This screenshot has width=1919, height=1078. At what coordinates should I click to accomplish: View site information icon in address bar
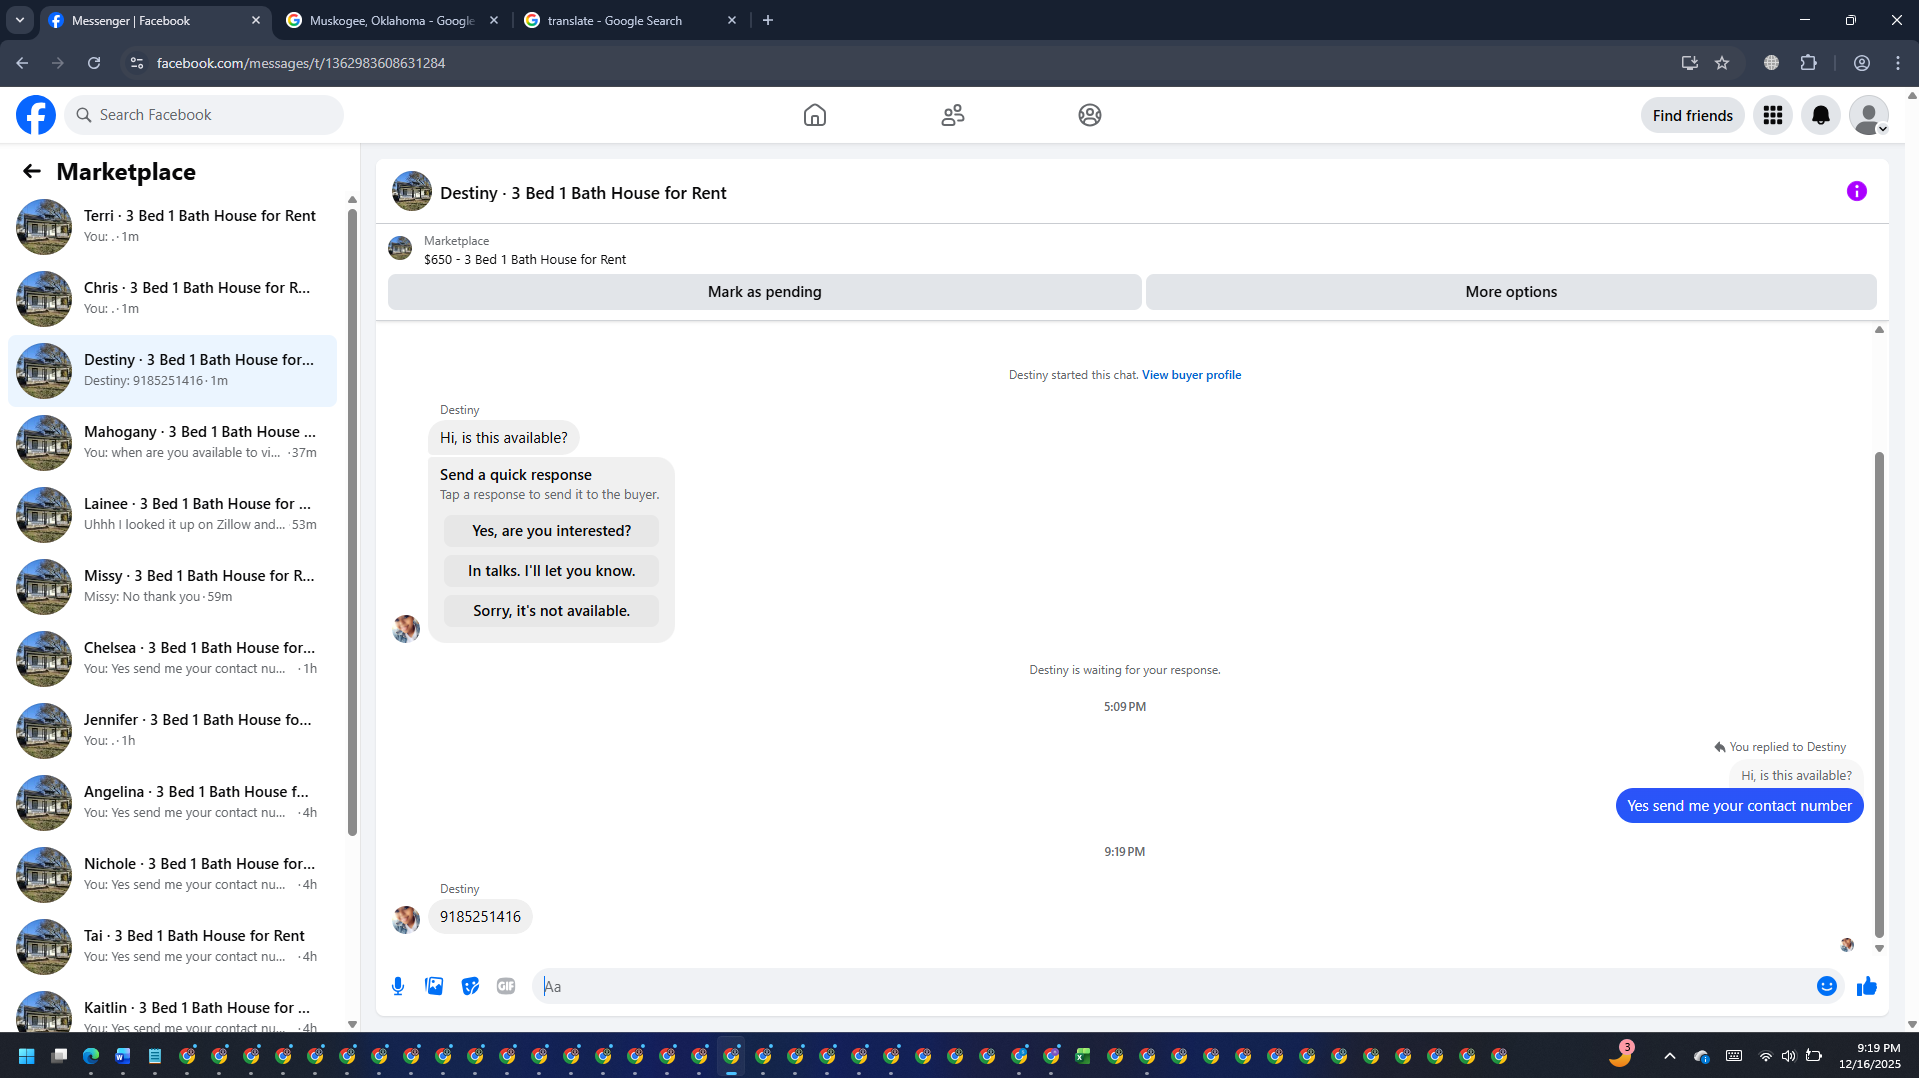click(x=137, y=63)
